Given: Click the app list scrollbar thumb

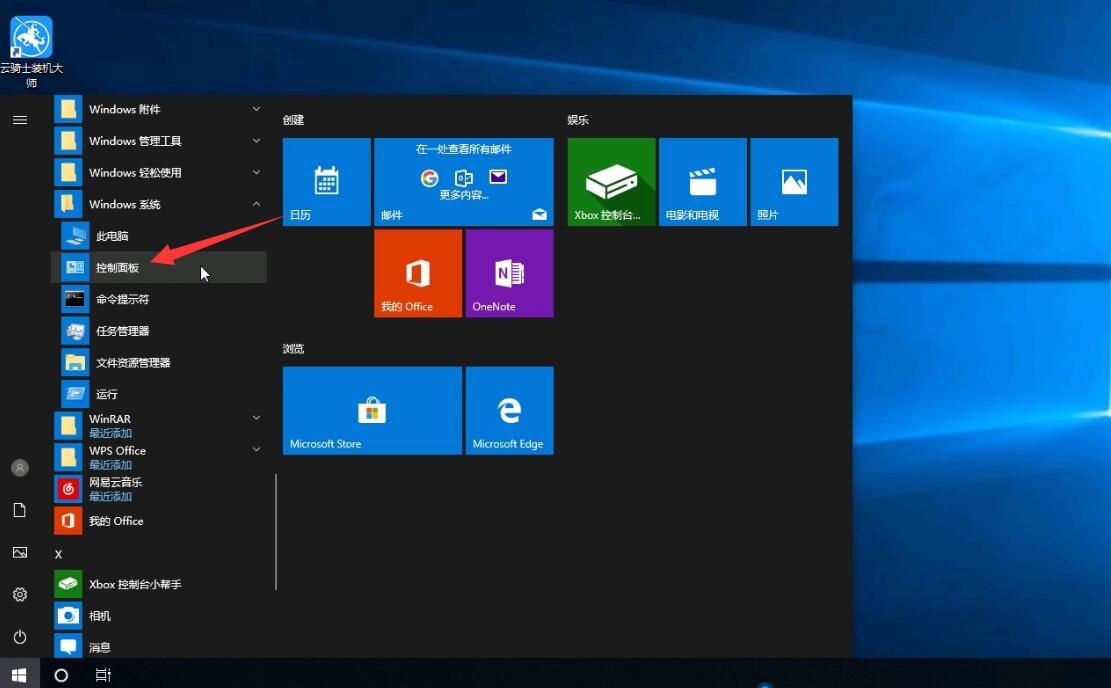Looking at the screenshot, I should 276,532.
